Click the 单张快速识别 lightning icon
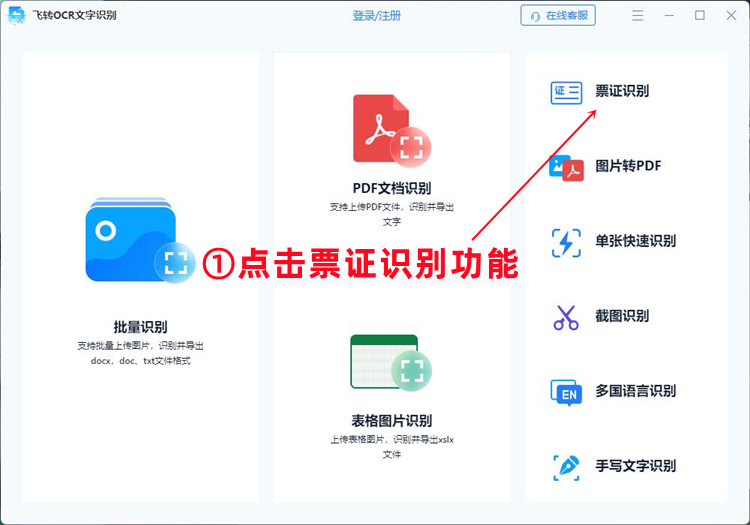 [x=566, y=242]
